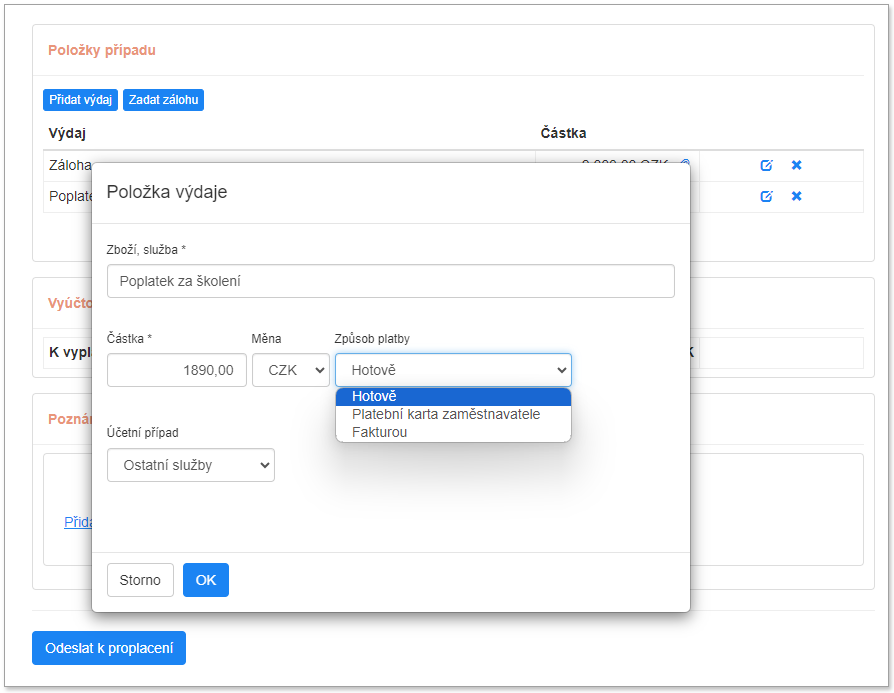
Task: Click the delete cross in the Záloha row
Action: tap(797, 165)
